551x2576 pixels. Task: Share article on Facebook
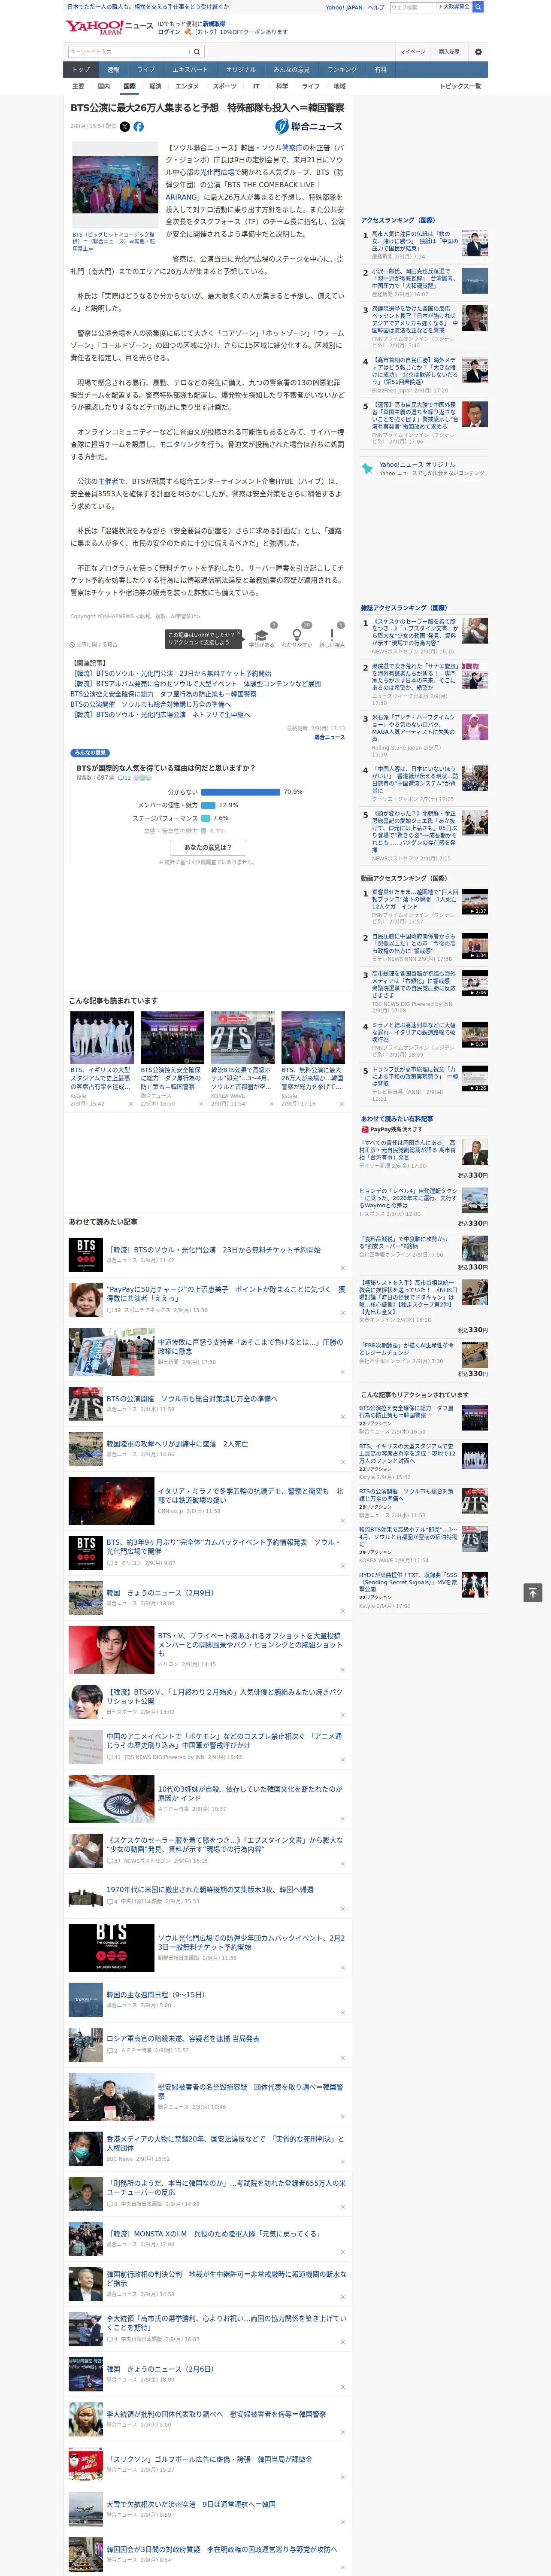point(138,127)
